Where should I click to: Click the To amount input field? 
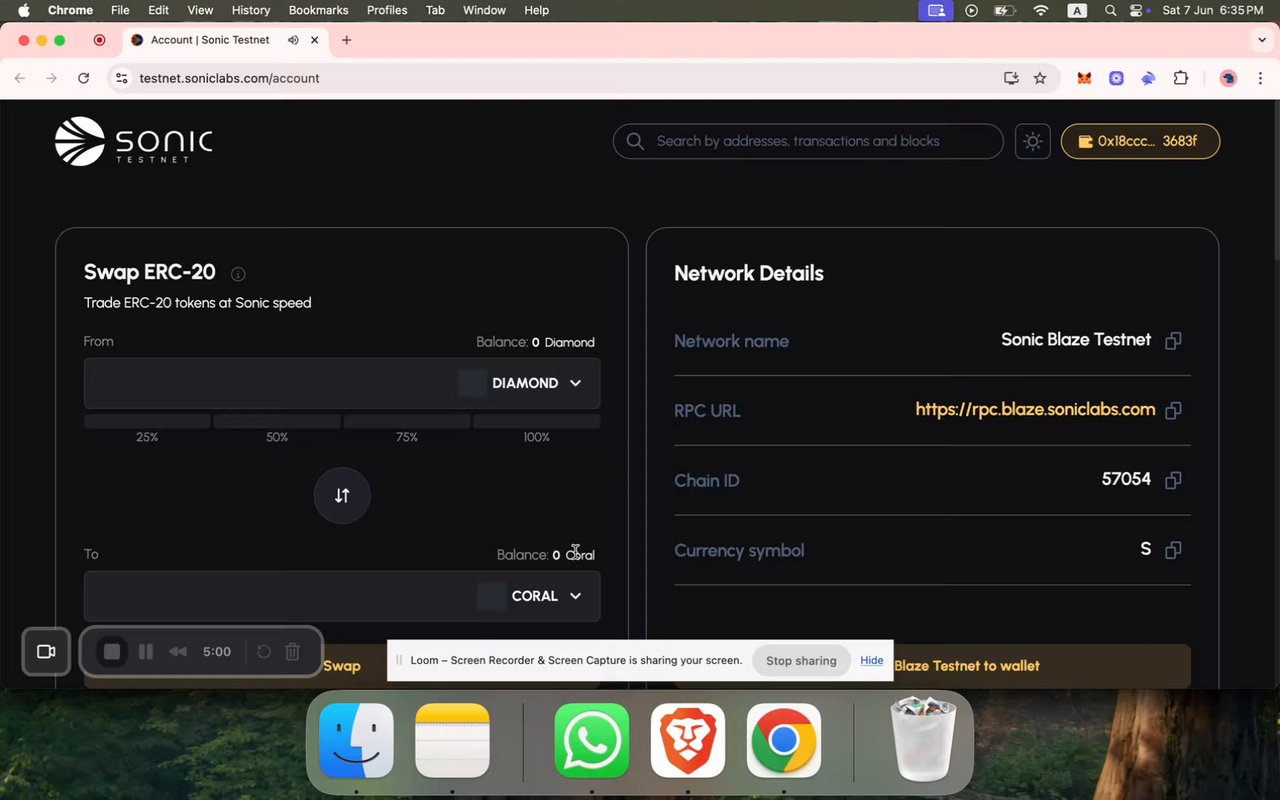point(280,596)
